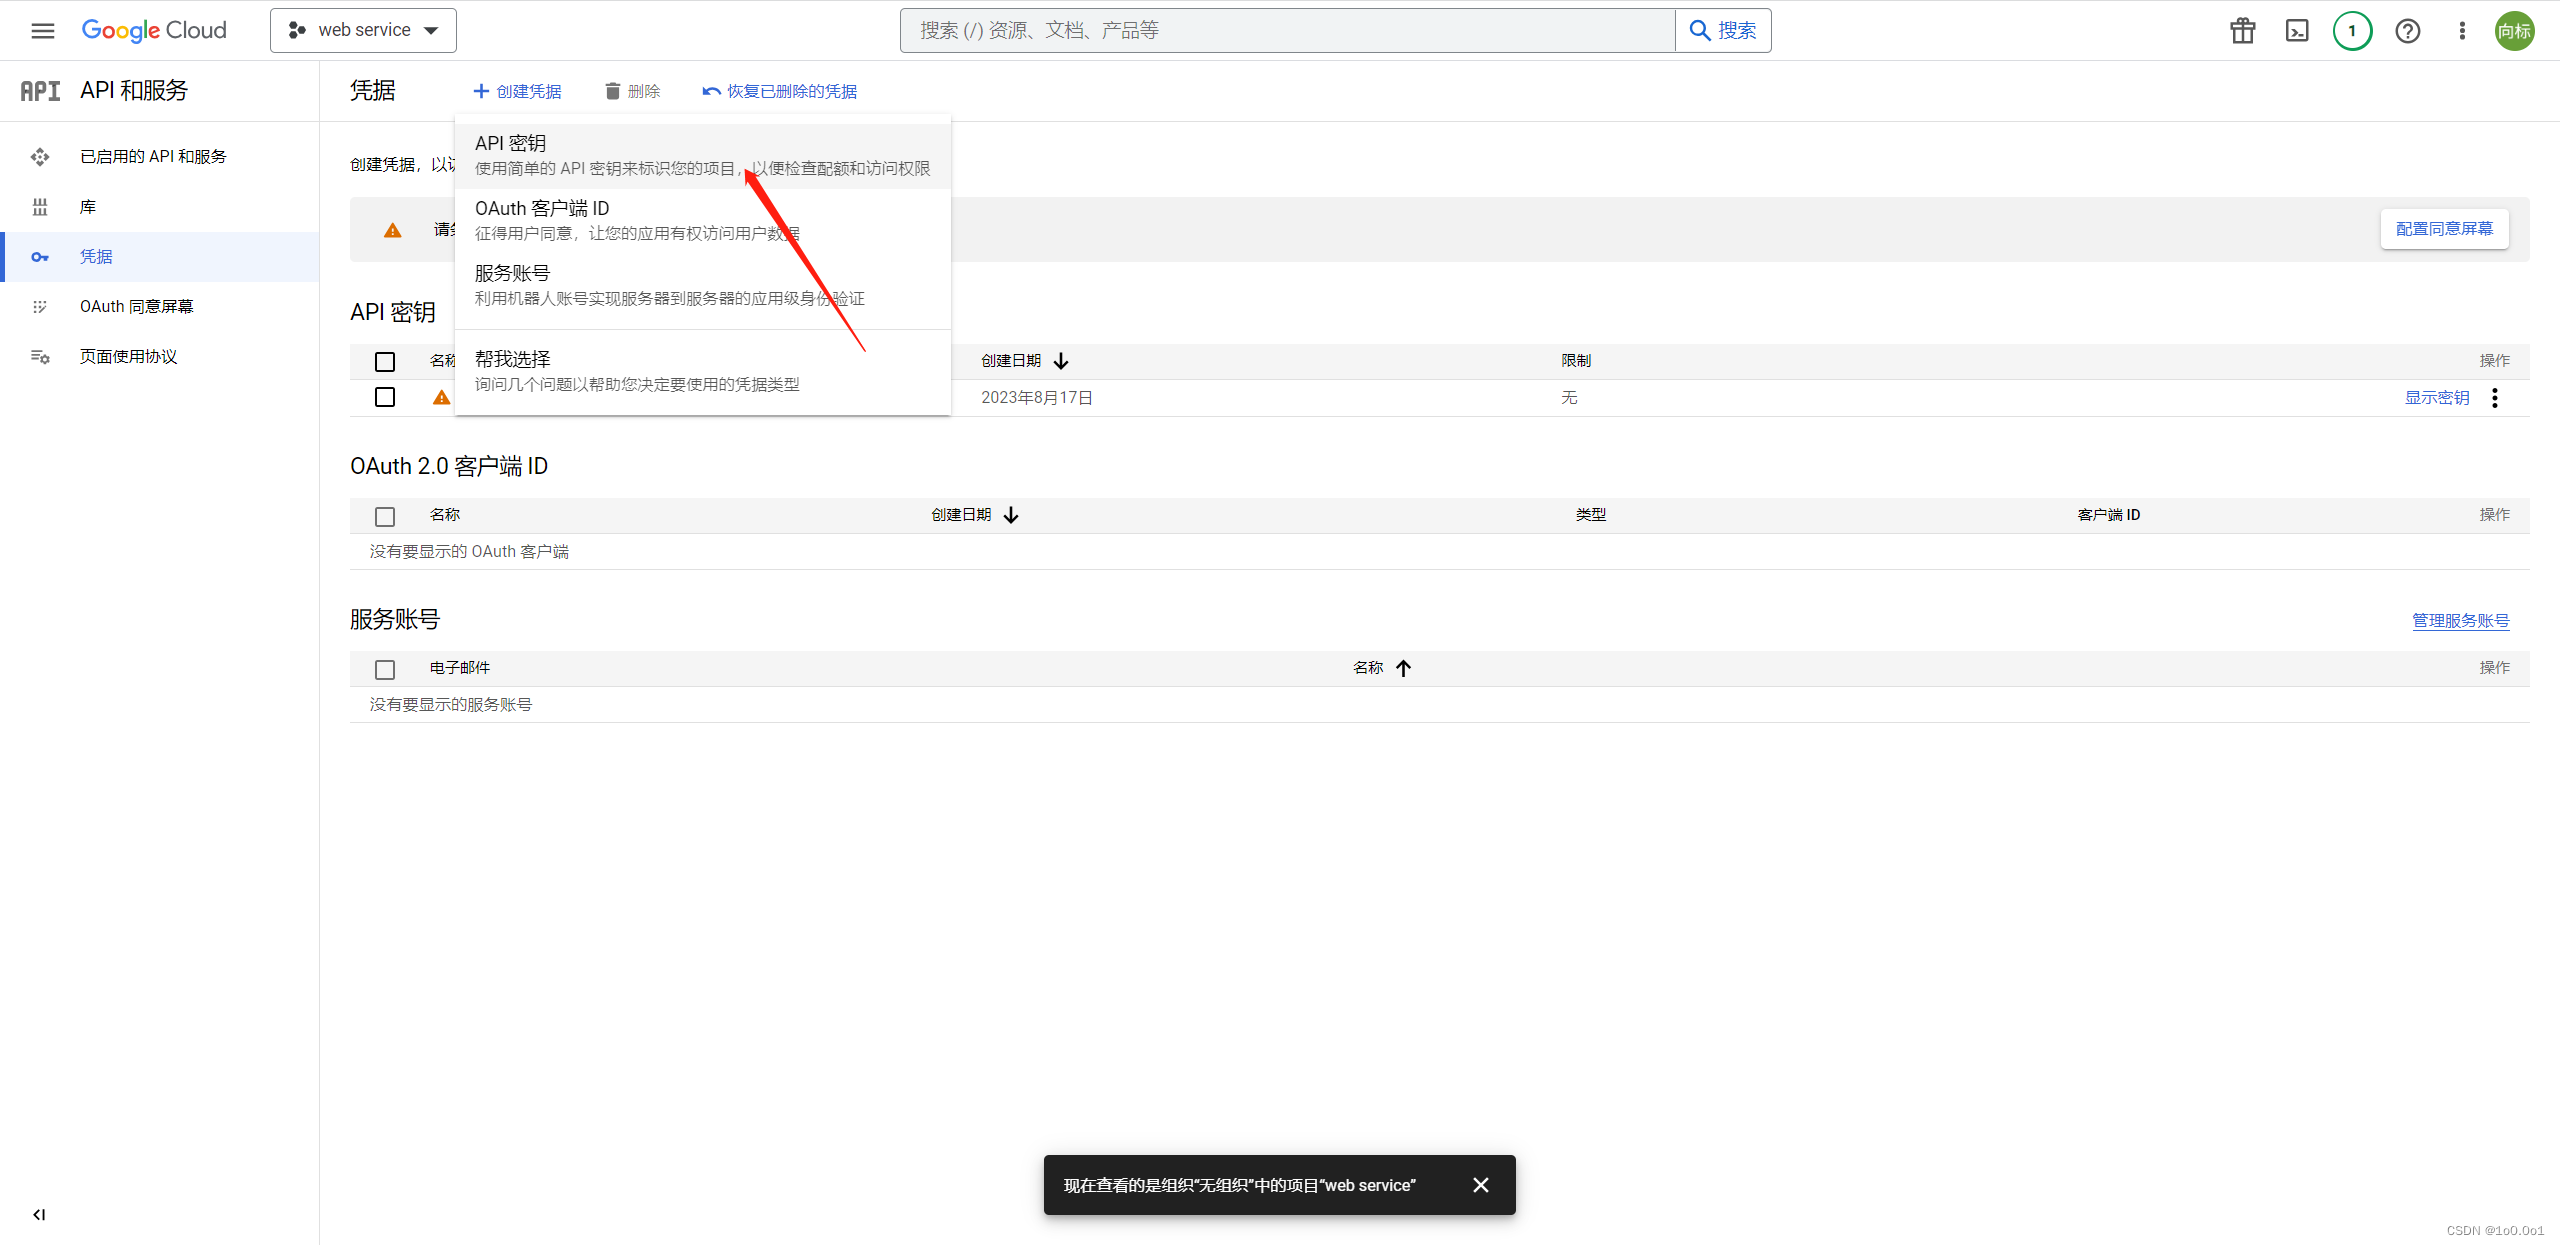2560x1245 pixels.
Task: Click the 恢复已删除的凭据 restore icon
Action: (x=707, y=90)
